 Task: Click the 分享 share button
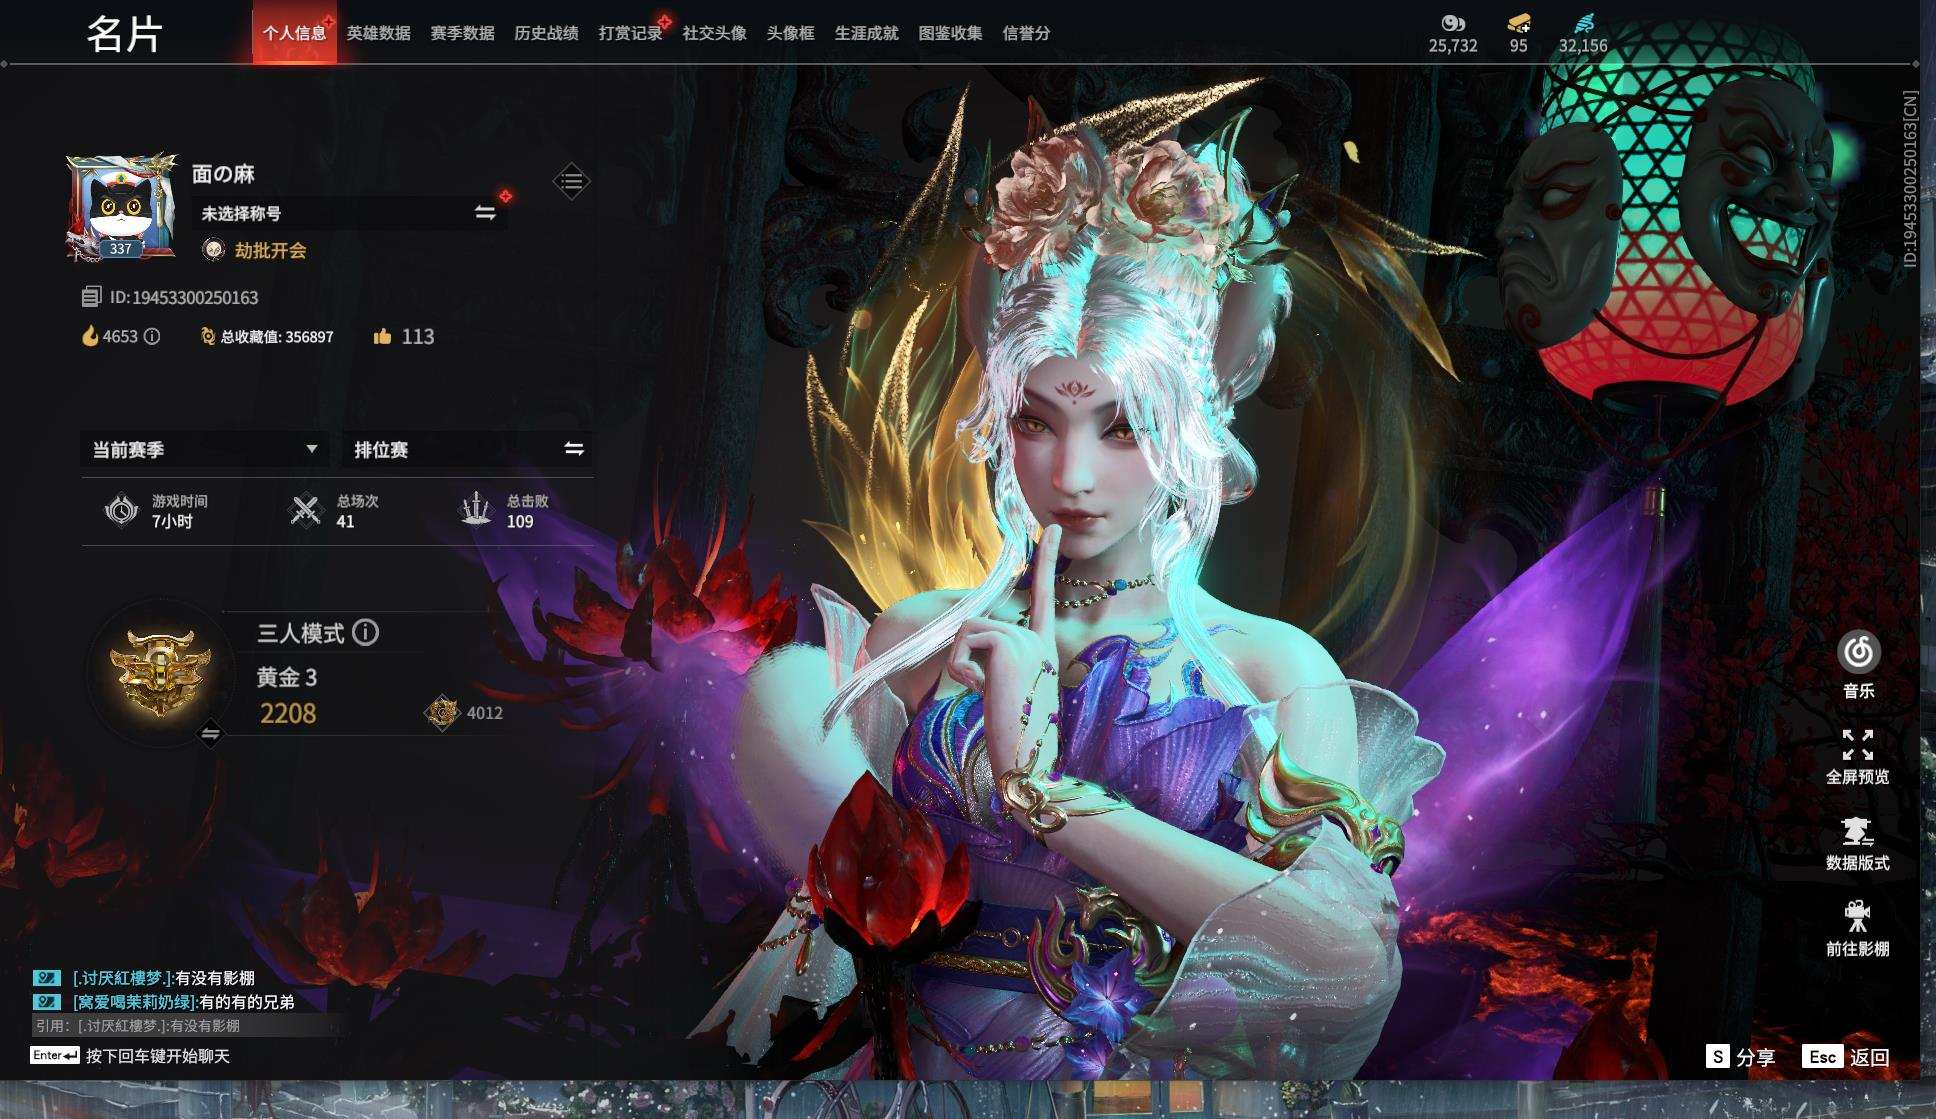point(1741,1057)
